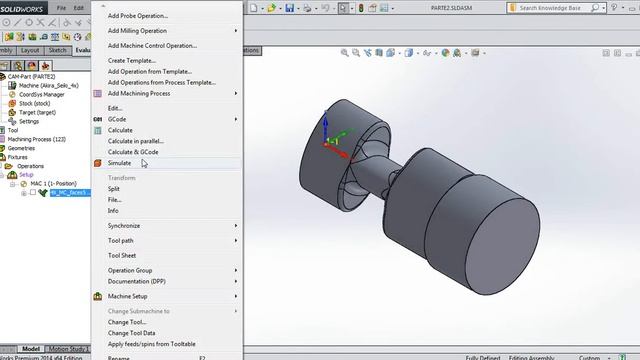The height and width of the screenshot is (360, 640).
Task: Click the Custom units status bar entry
Action: (589, 357)
